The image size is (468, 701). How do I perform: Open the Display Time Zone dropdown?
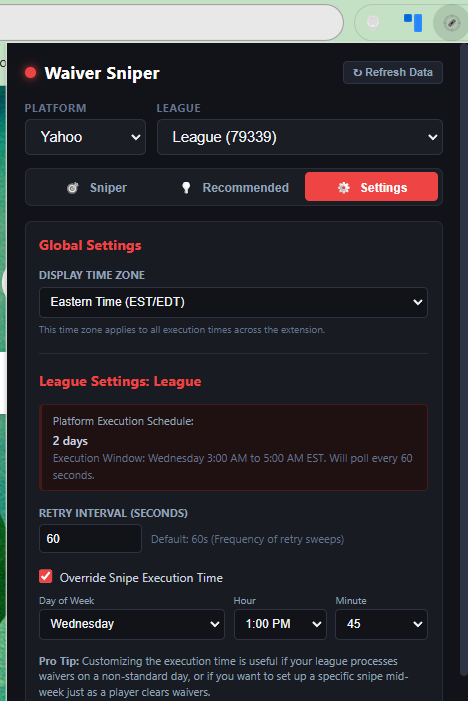(233, 302)
